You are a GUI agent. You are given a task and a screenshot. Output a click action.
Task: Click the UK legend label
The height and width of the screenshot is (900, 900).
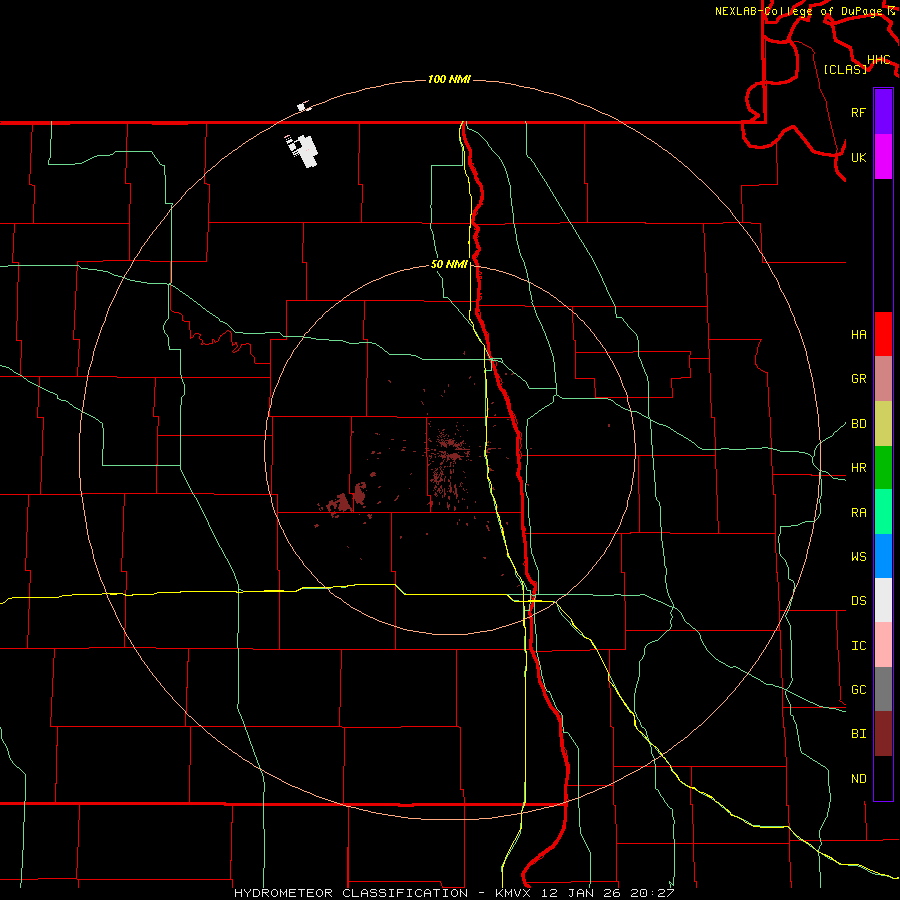point(858,157)
